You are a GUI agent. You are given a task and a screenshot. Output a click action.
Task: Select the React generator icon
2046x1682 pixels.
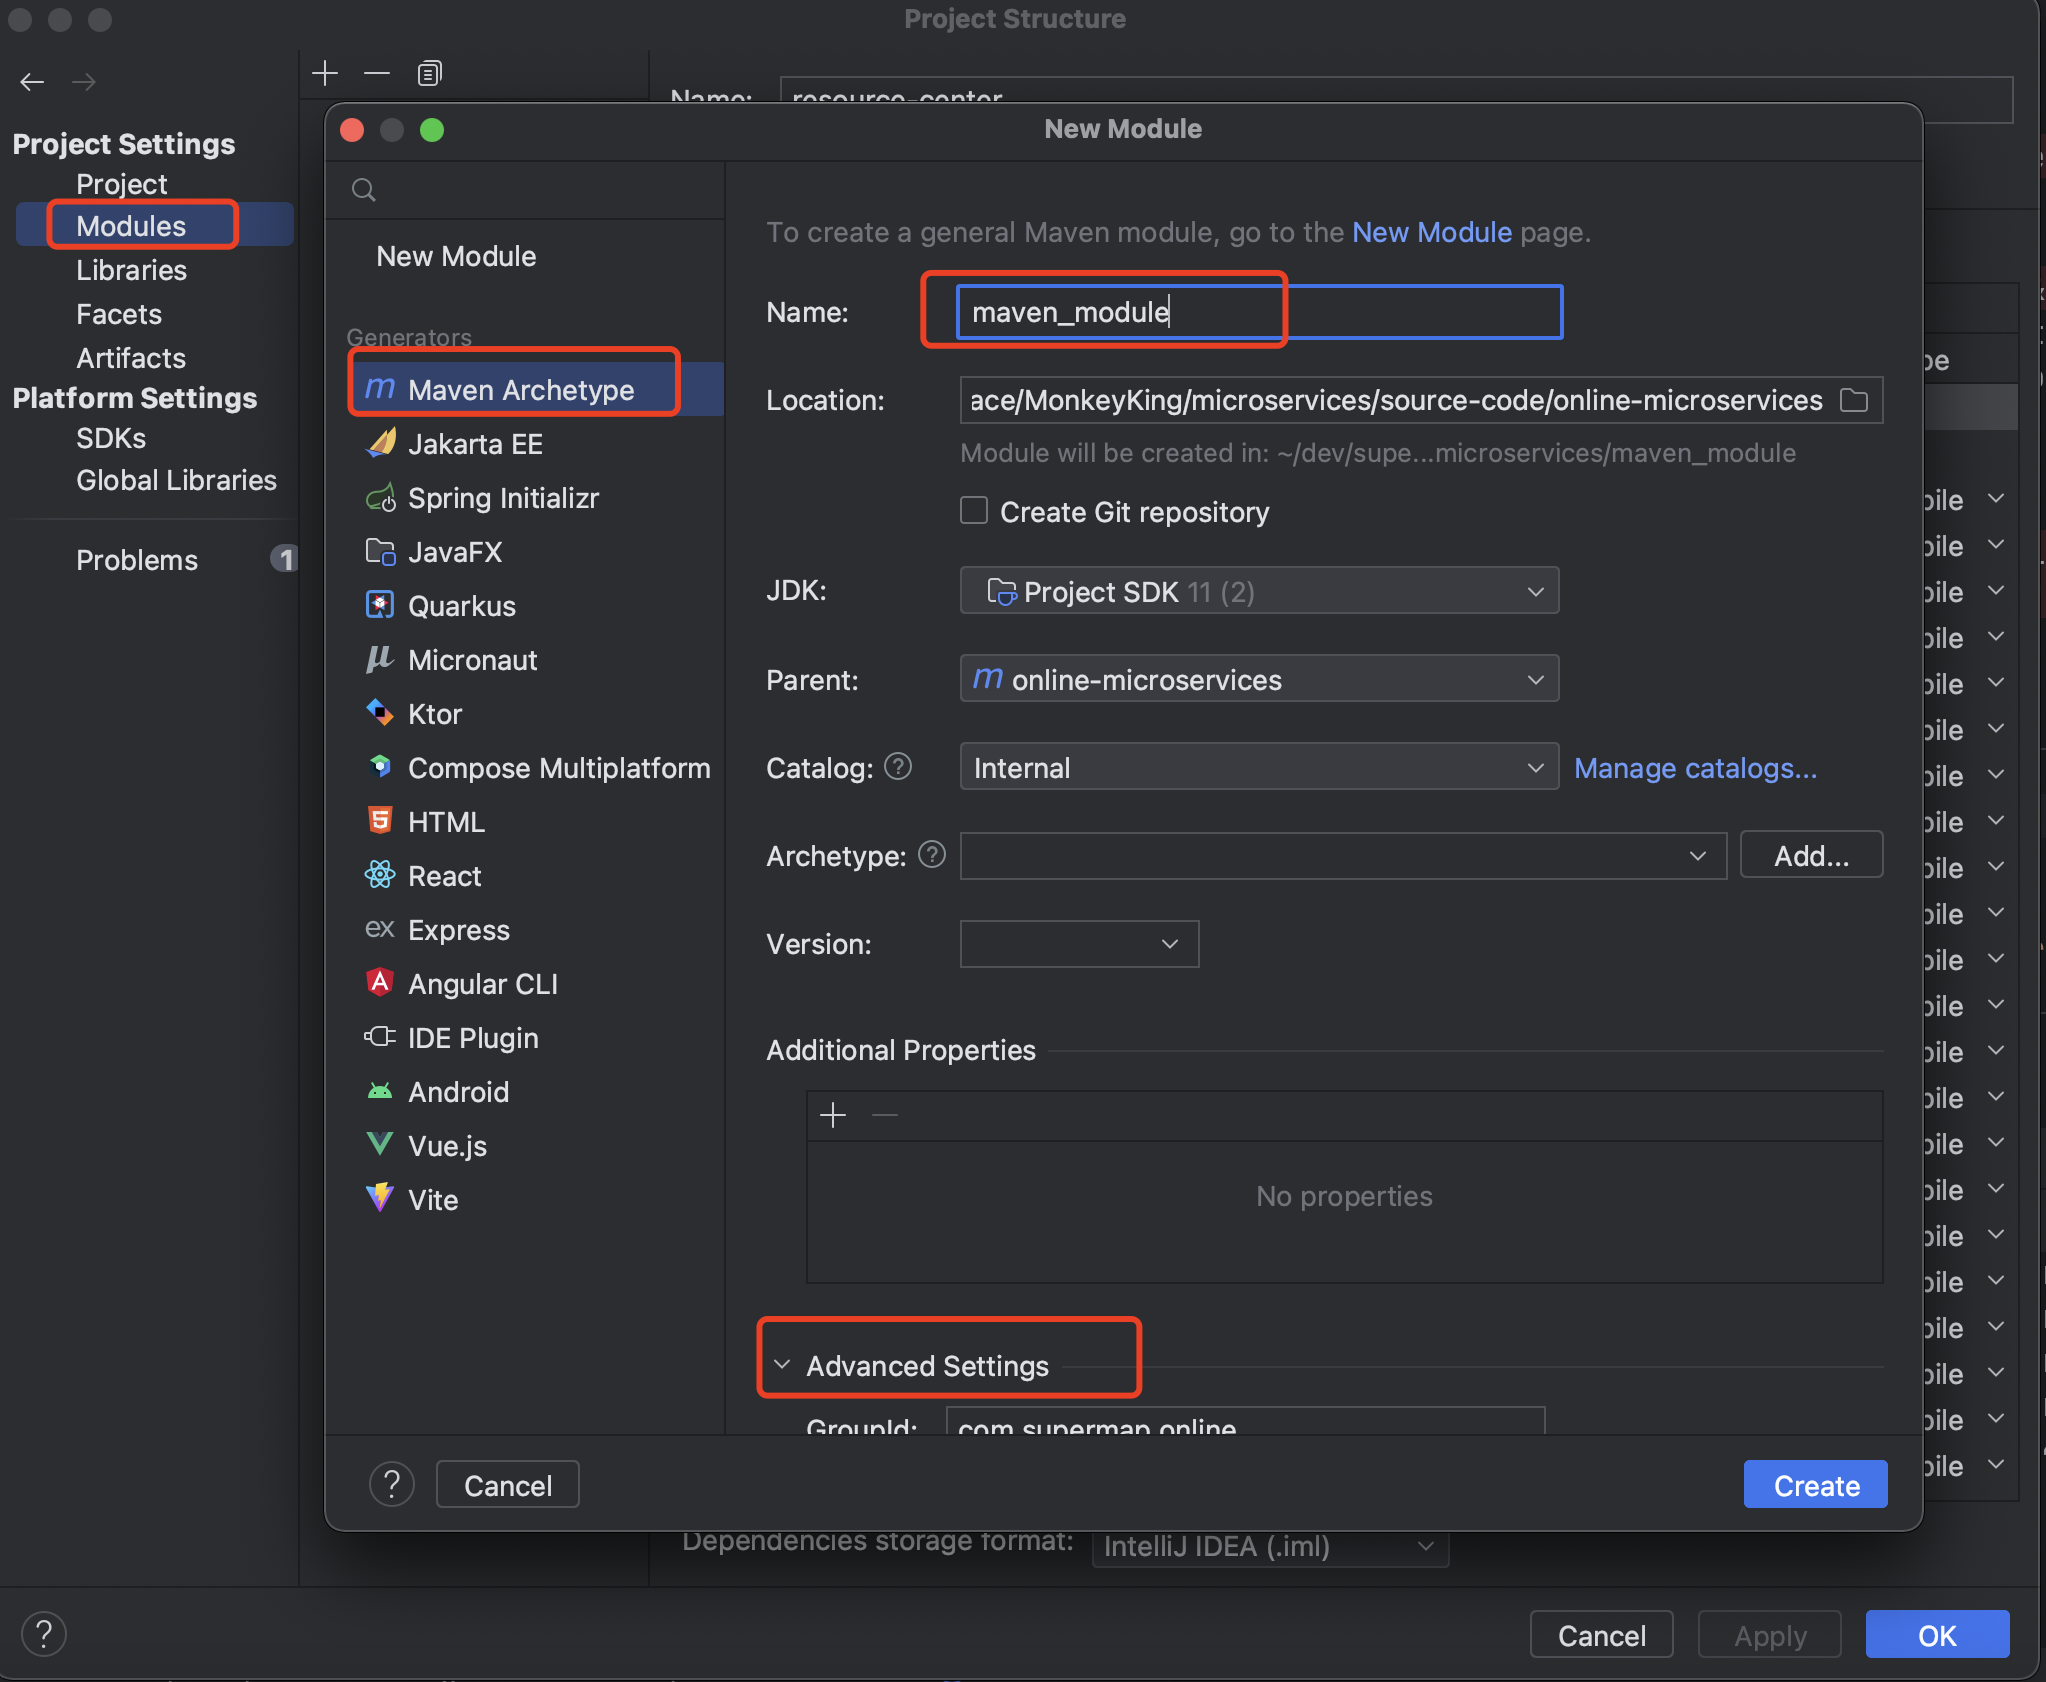point(380,875)
